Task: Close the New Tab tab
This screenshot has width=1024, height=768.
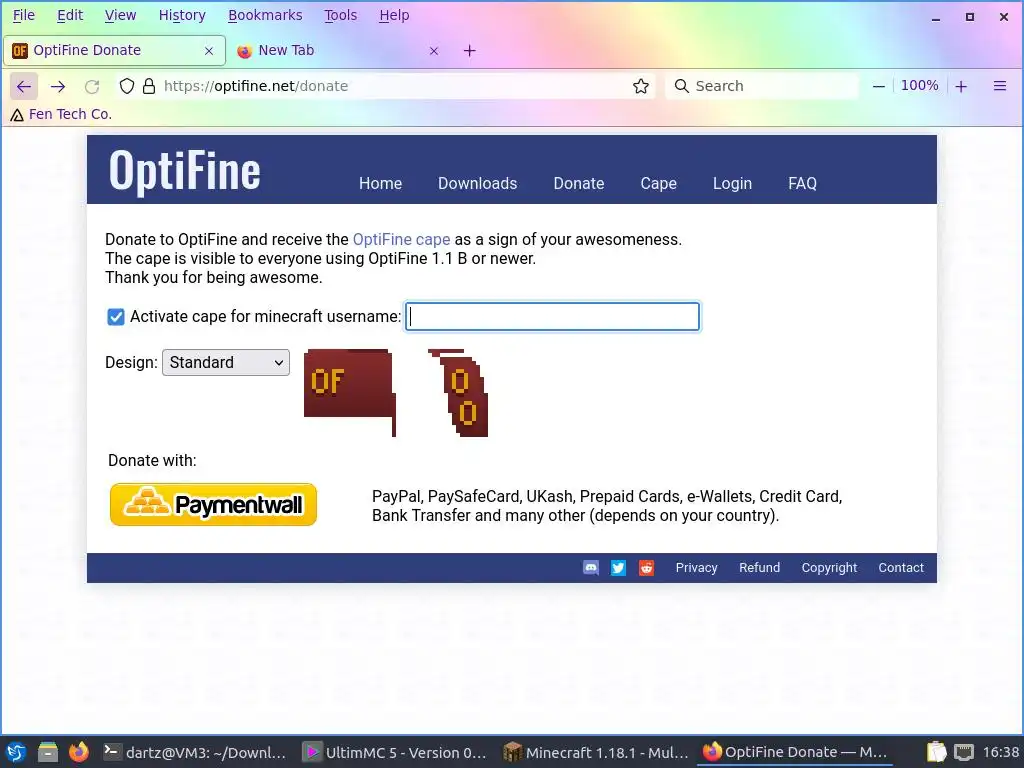Action: click(x=434, y=51)
